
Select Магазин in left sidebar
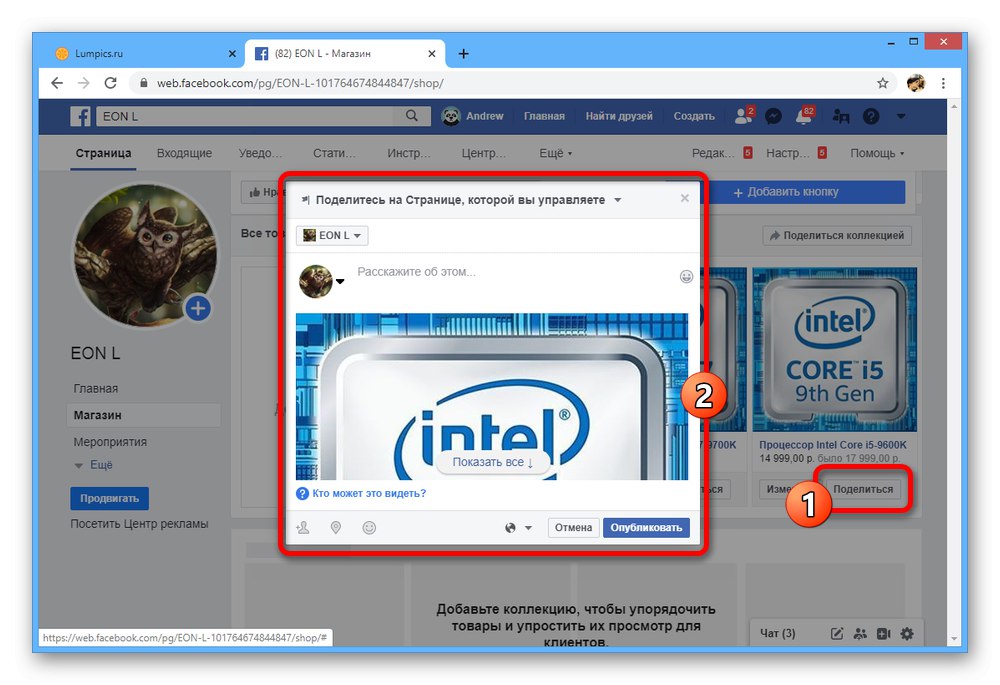[143, 415]
